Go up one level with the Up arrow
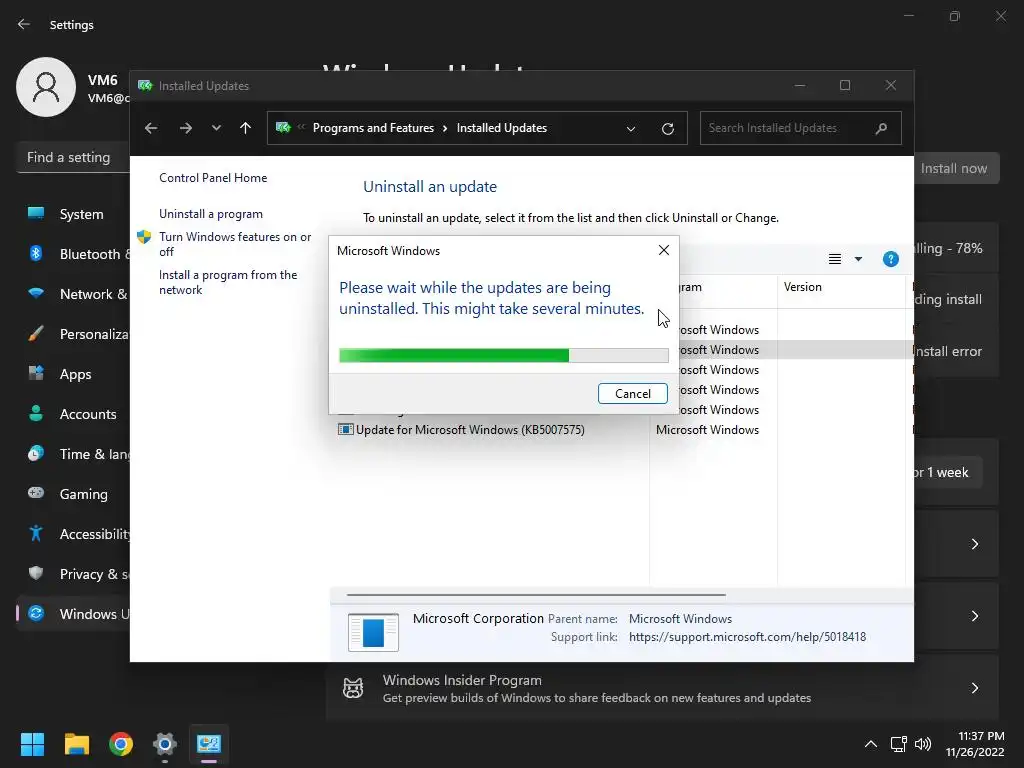The width and height of the screenshot is (1024, 768). pyautogui.click(x=246, y=128)
